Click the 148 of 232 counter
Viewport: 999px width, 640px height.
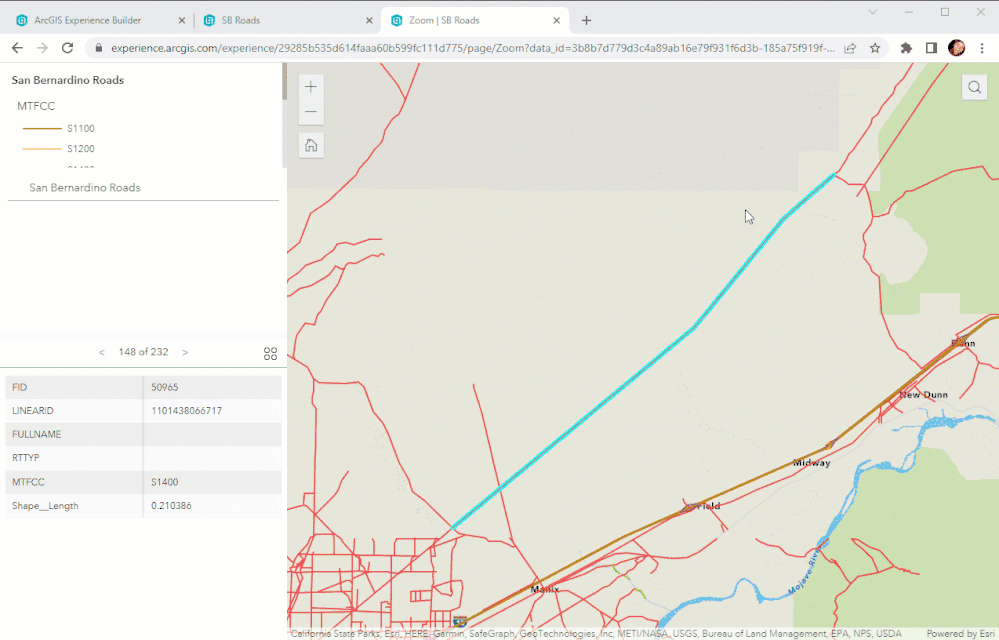point(143,352)
